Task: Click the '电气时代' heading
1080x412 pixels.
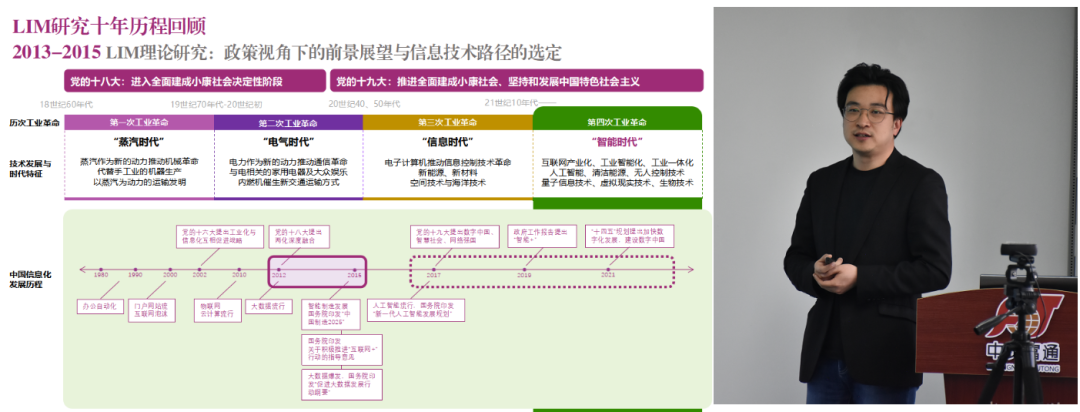Action: click(x=289, y=142)
